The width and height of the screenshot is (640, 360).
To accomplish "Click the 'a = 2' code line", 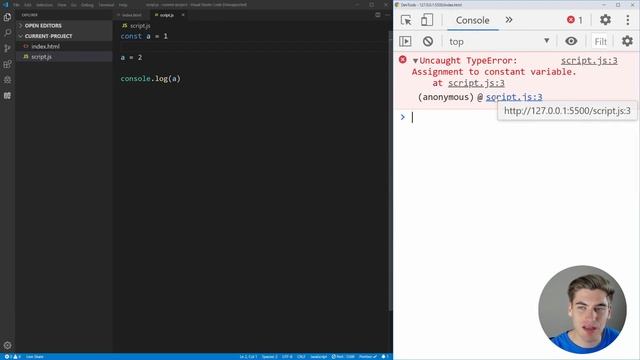I will click(131, 58).
